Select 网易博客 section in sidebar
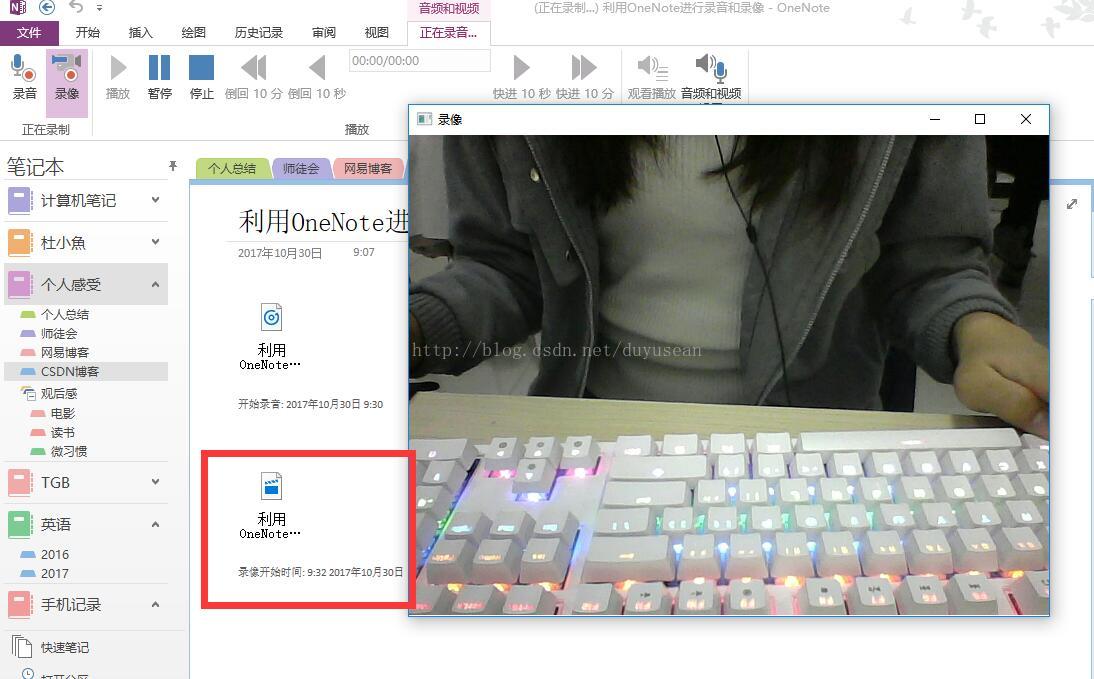This screenshot has height=679, width=1094. click(x=64, y=352)
